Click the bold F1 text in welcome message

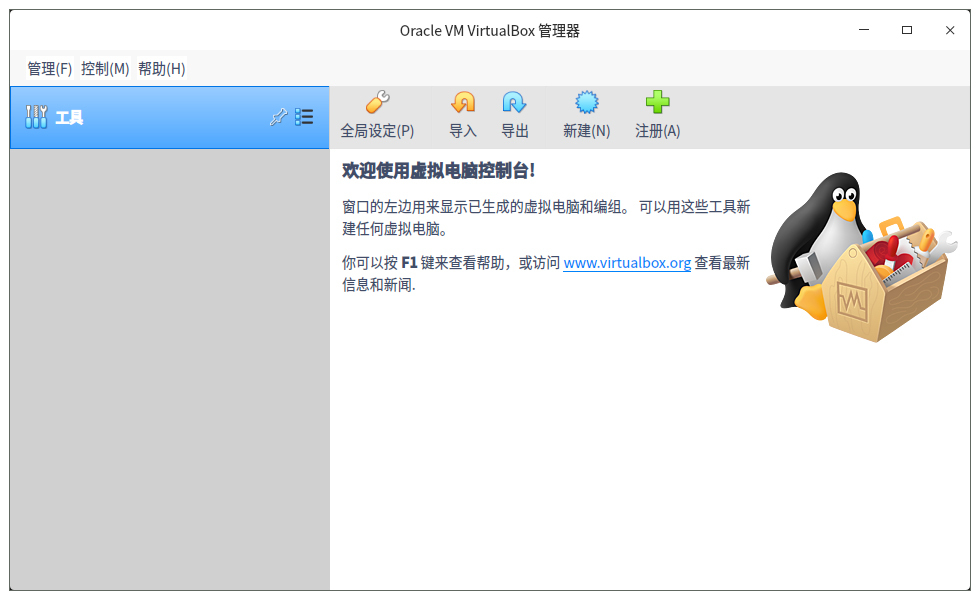pyautogui.click(x=408, y=263)
